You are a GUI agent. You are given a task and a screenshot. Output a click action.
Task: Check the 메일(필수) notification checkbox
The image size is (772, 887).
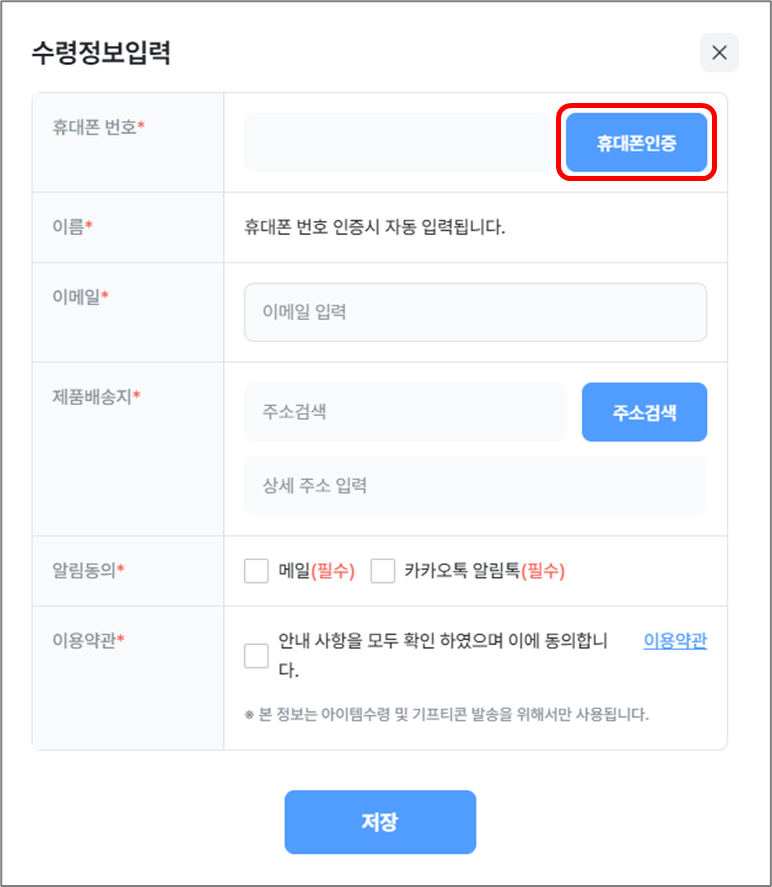click(x=256, y=571)
